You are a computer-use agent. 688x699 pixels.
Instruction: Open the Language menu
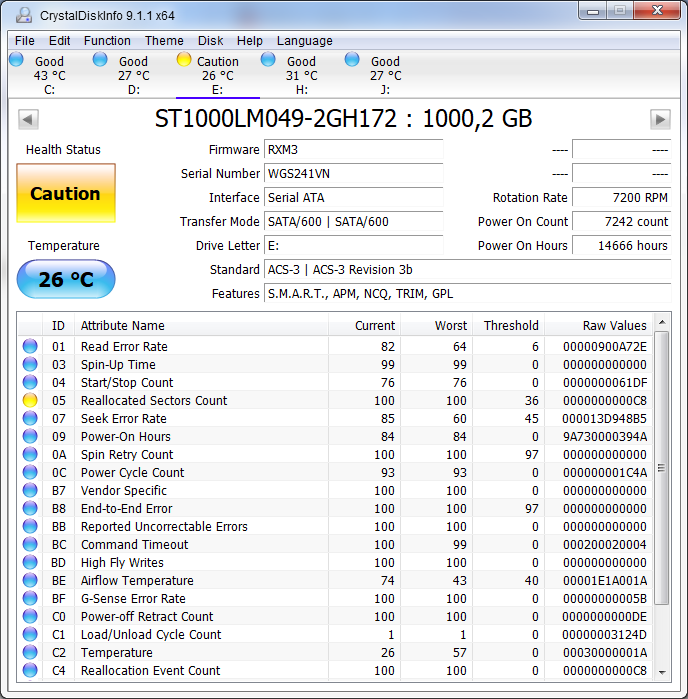305,41
